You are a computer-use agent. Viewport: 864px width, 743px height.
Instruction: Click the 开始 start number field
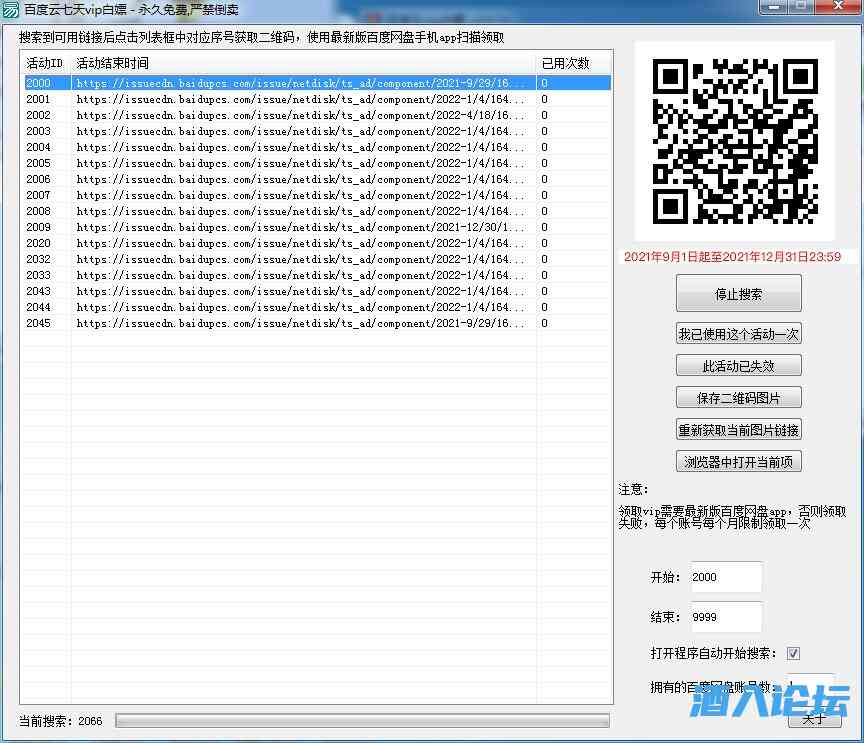(725, 577)
